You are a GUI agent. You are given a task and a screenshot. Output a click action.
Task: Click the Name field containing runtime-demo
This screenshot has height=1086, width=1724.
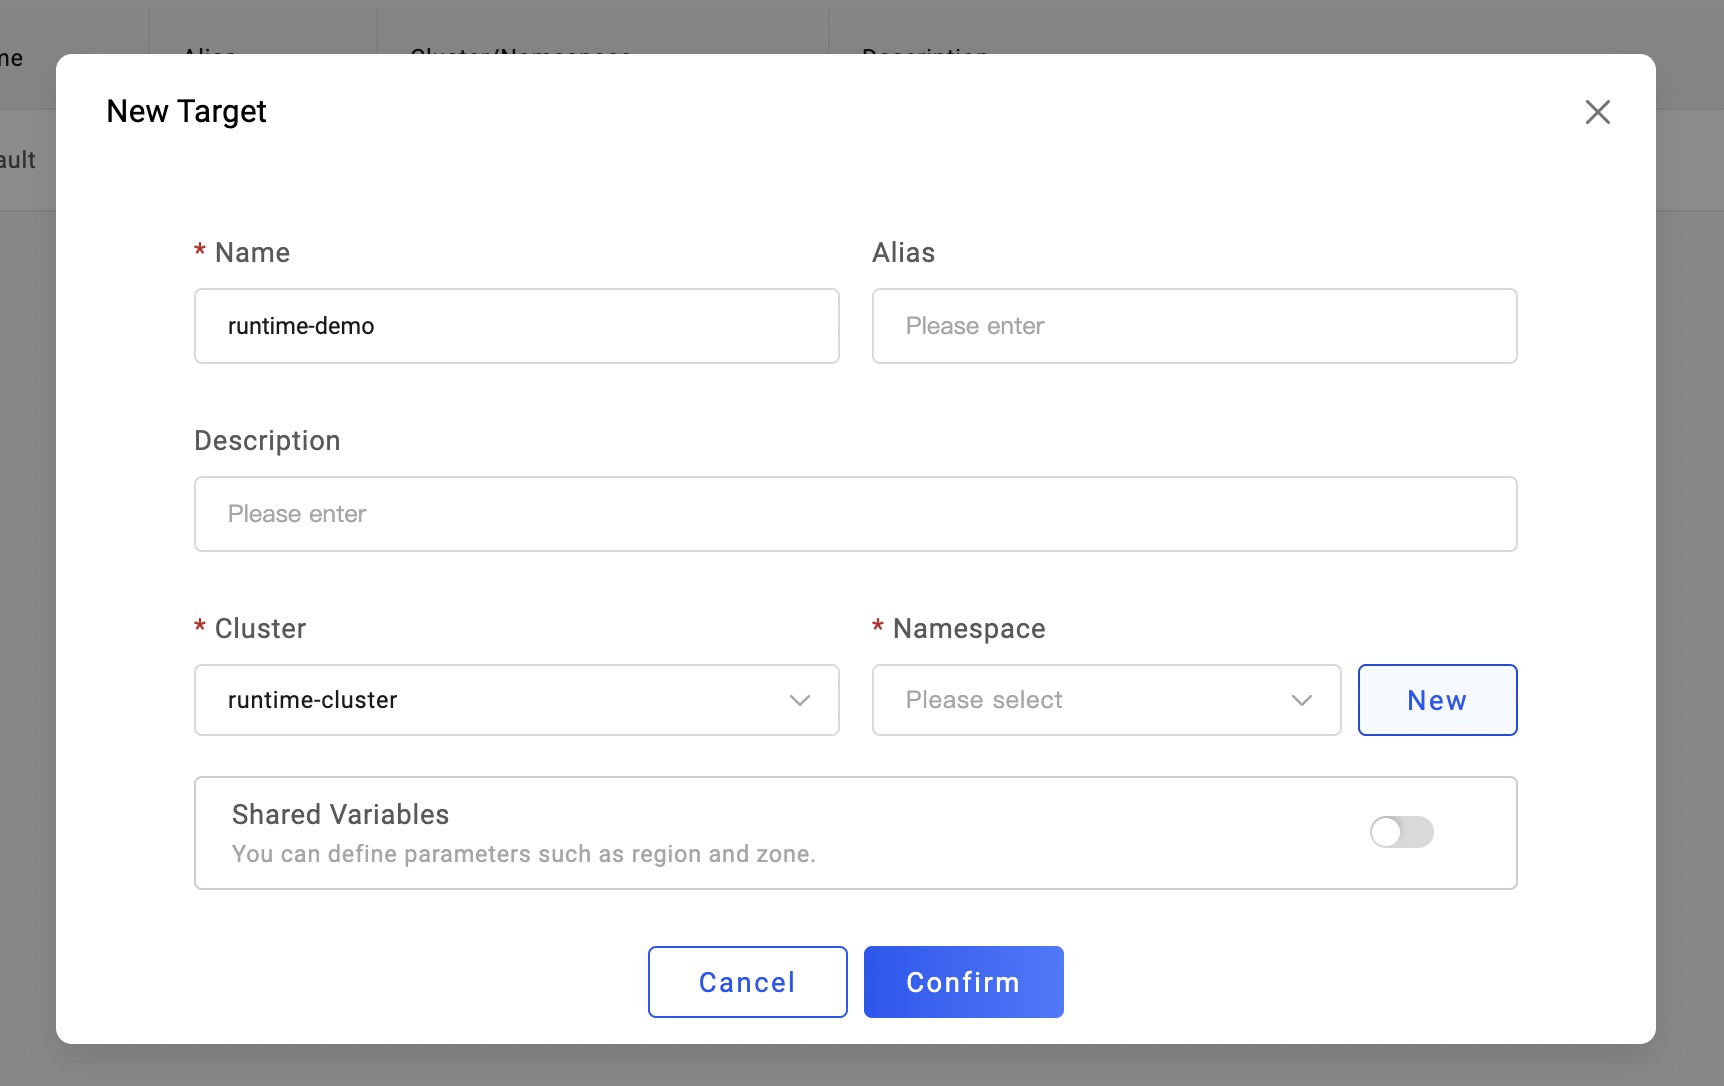(x=516, y=326)
